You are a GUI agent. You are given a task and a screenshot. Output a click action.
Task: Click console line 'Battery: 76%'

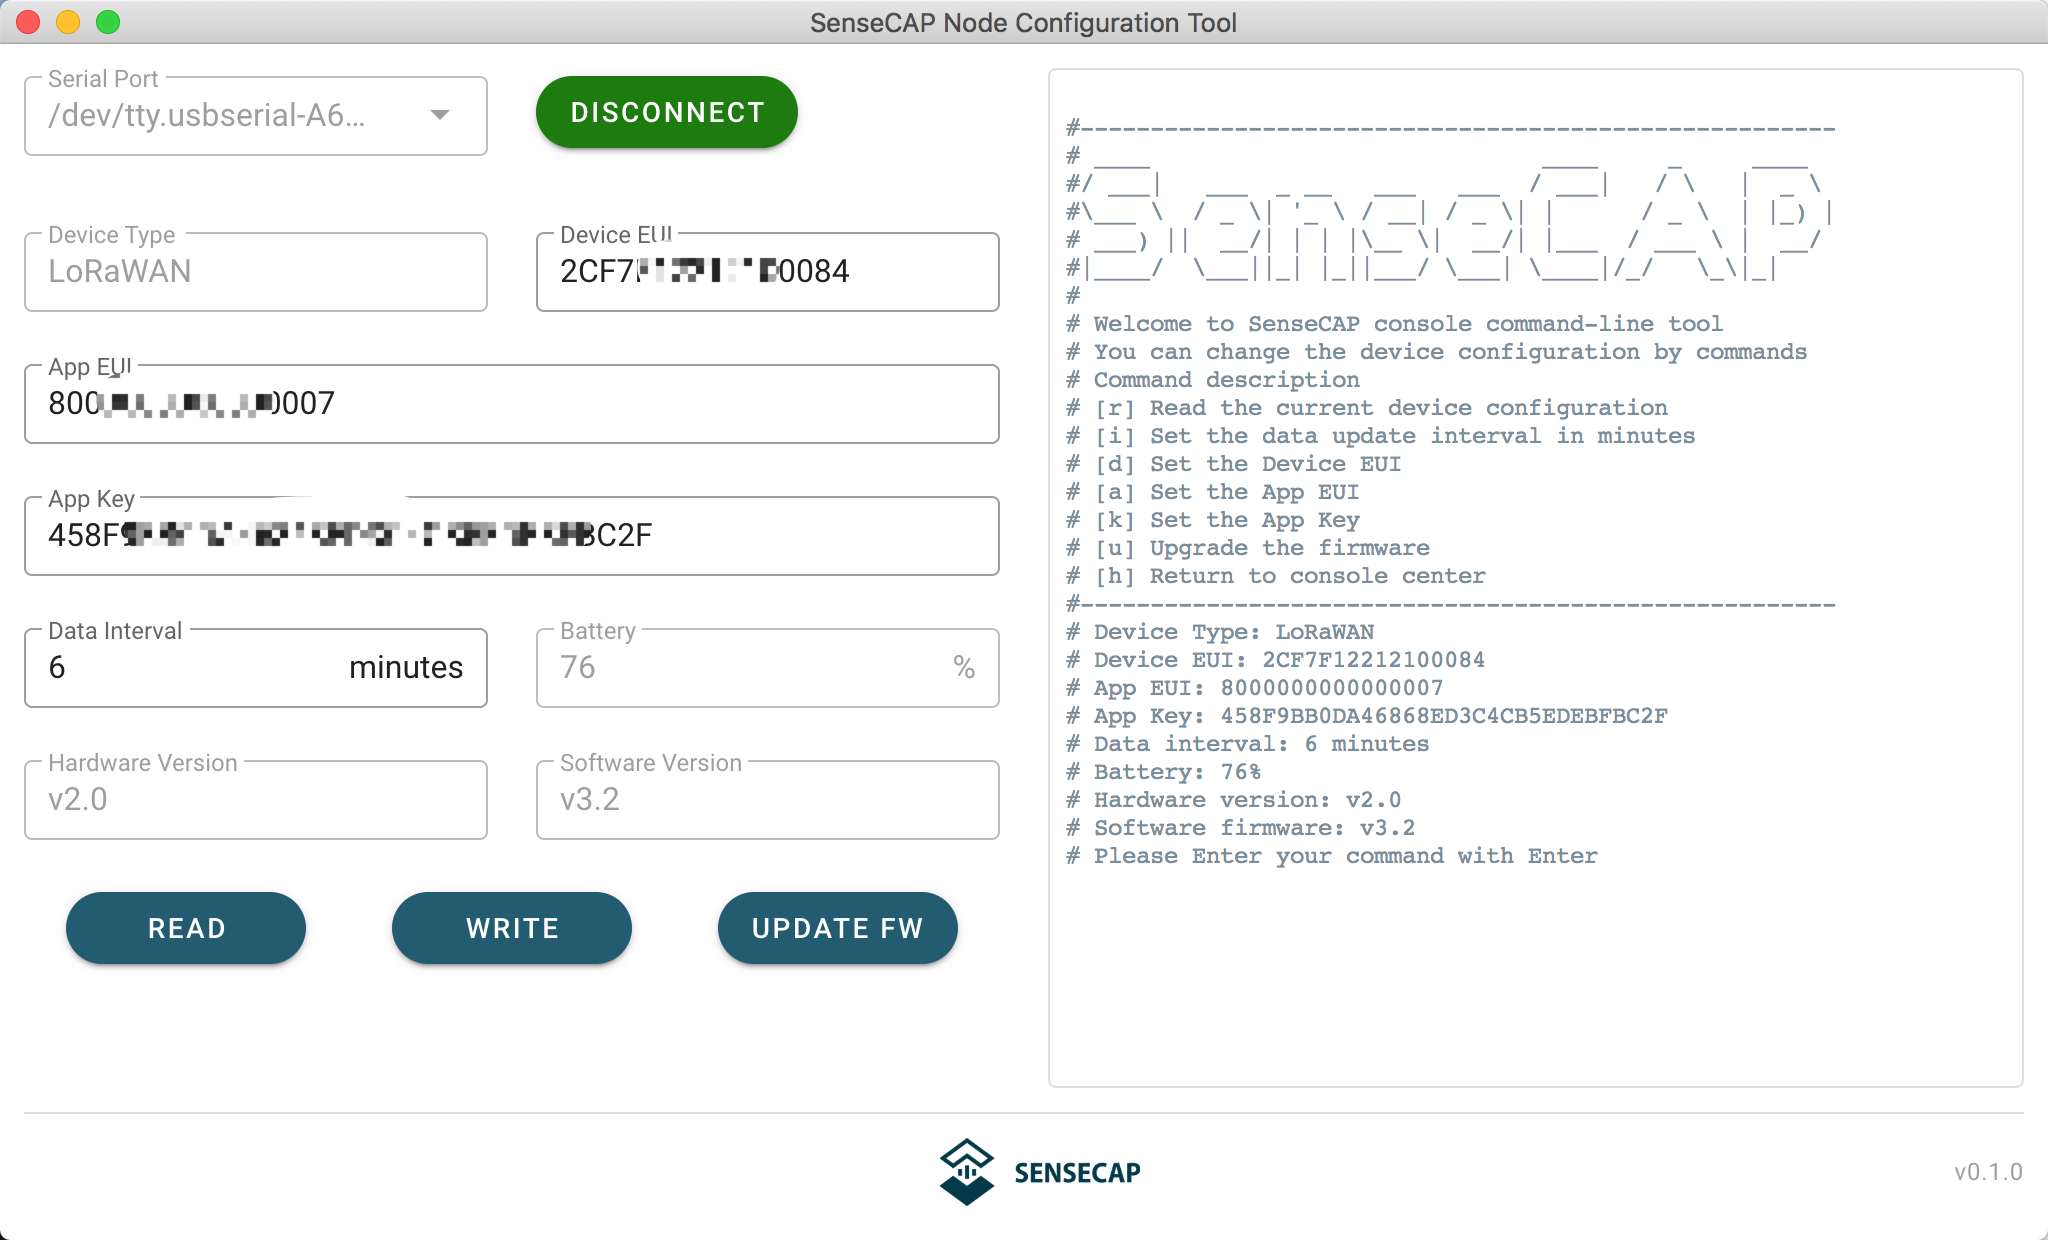(1163, 772)
